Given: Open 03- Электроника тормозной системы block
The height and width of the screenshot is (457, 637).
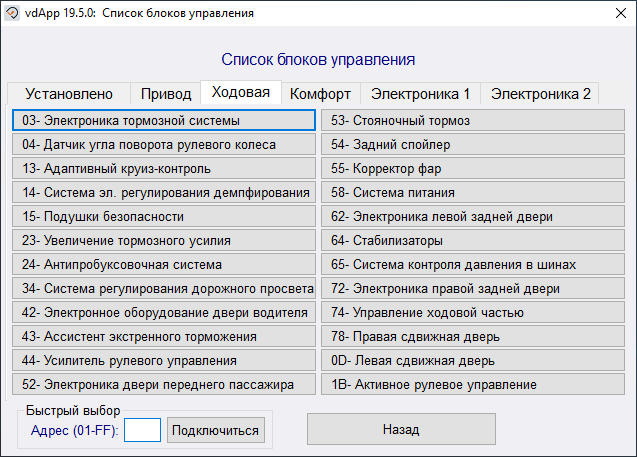Looking at the screenshot, I should [x=164, y=121].
